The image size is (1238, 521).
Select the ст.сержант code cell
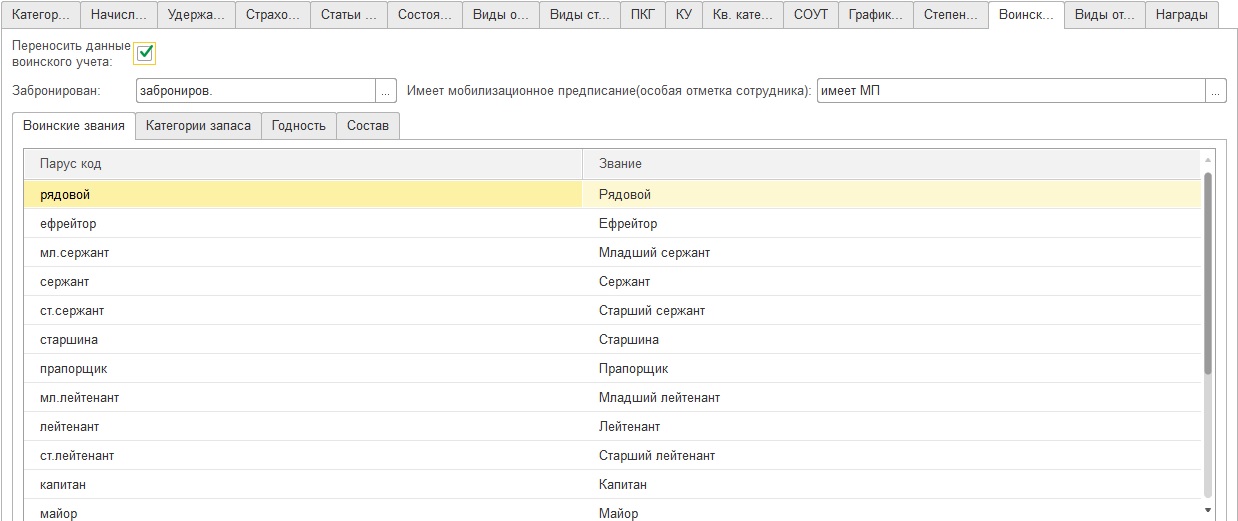tap(303, 311)
